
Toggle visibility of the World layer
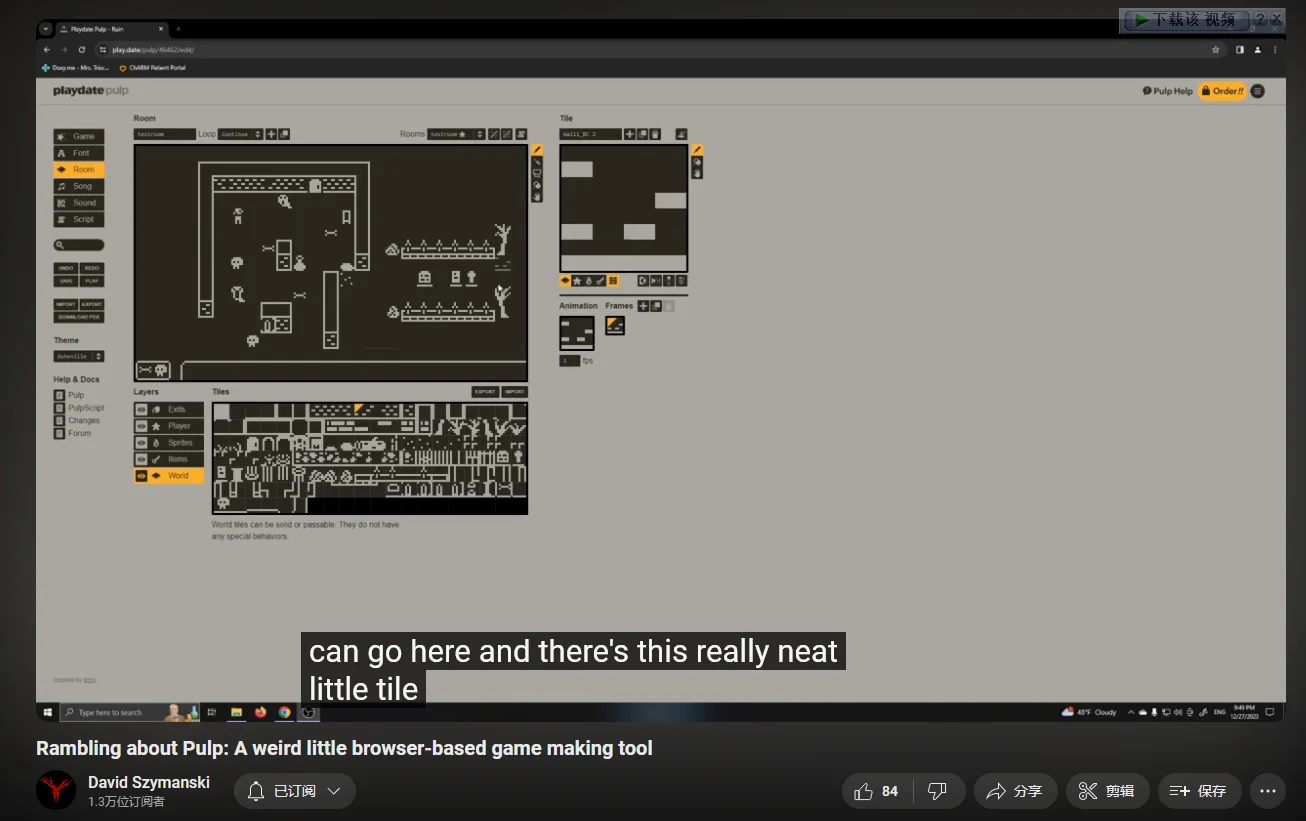(141, 476)
